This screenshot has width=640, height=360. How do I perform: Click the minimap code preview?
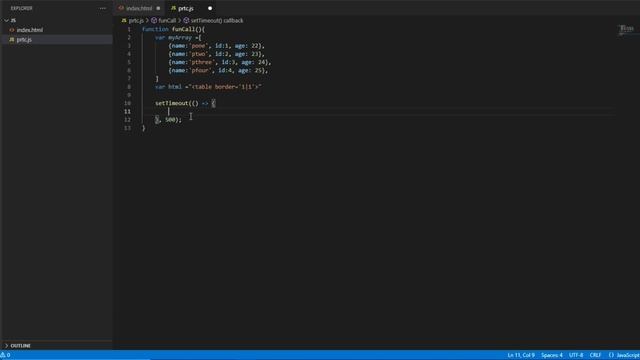click(x=627, y=30)
